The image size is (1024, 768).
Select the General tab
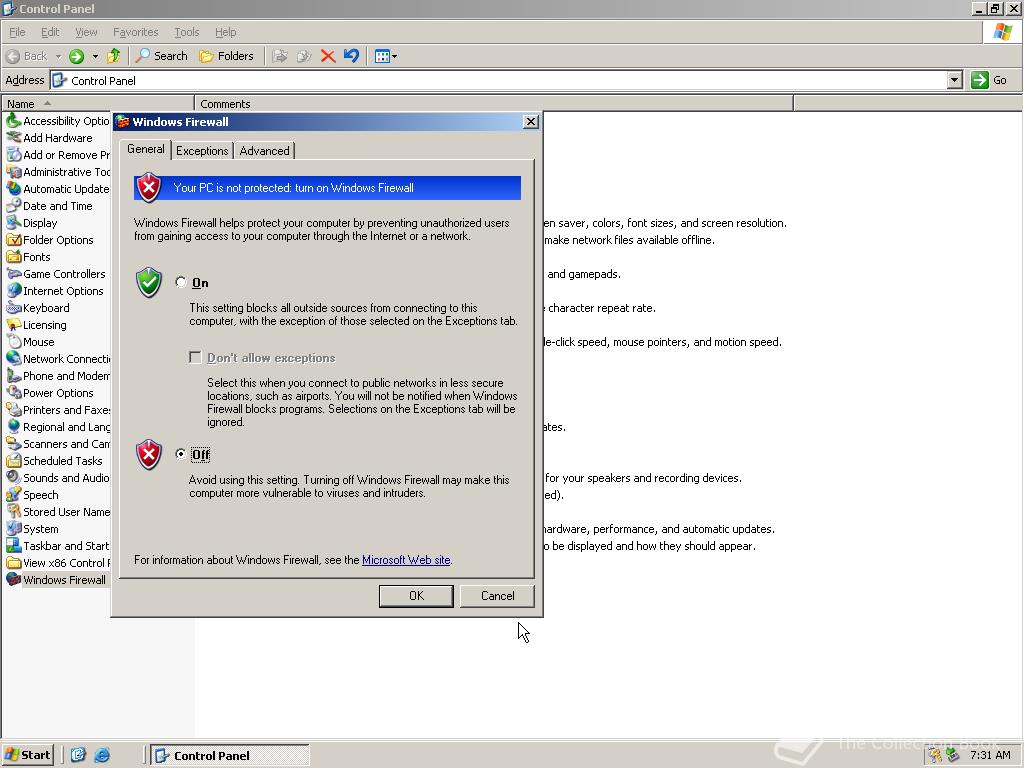[x=146, y=149]
